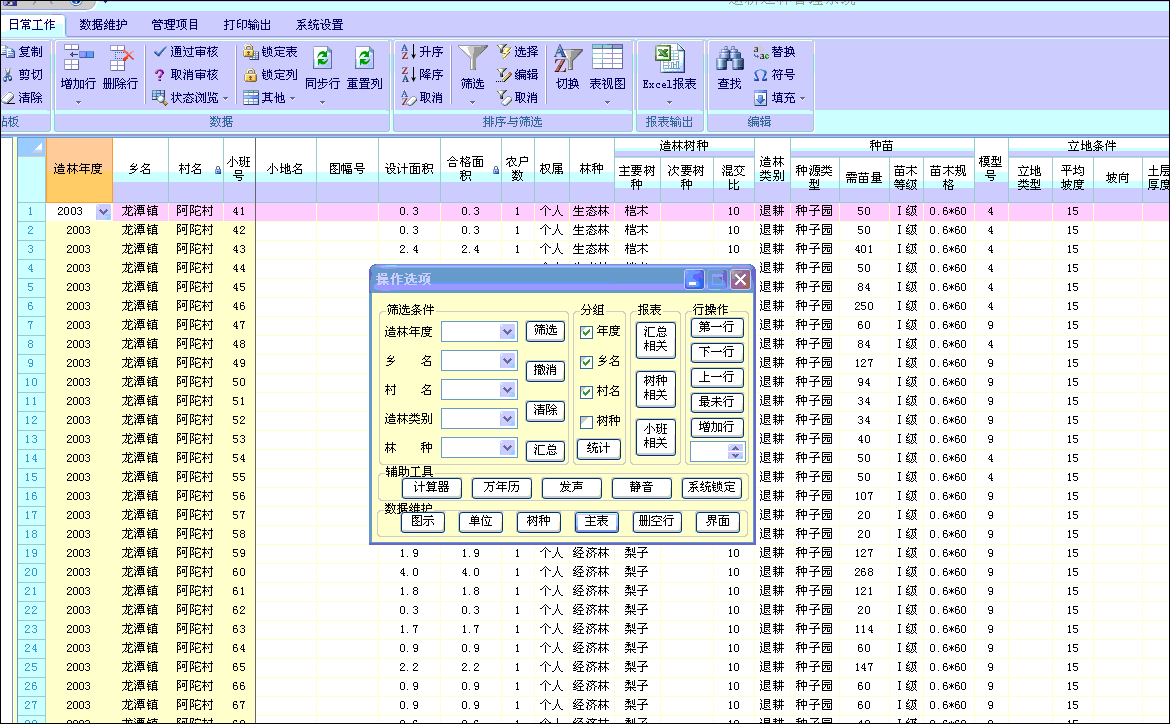
Task: Click the 查找 binoculars icon
Action: pos(729,57)
